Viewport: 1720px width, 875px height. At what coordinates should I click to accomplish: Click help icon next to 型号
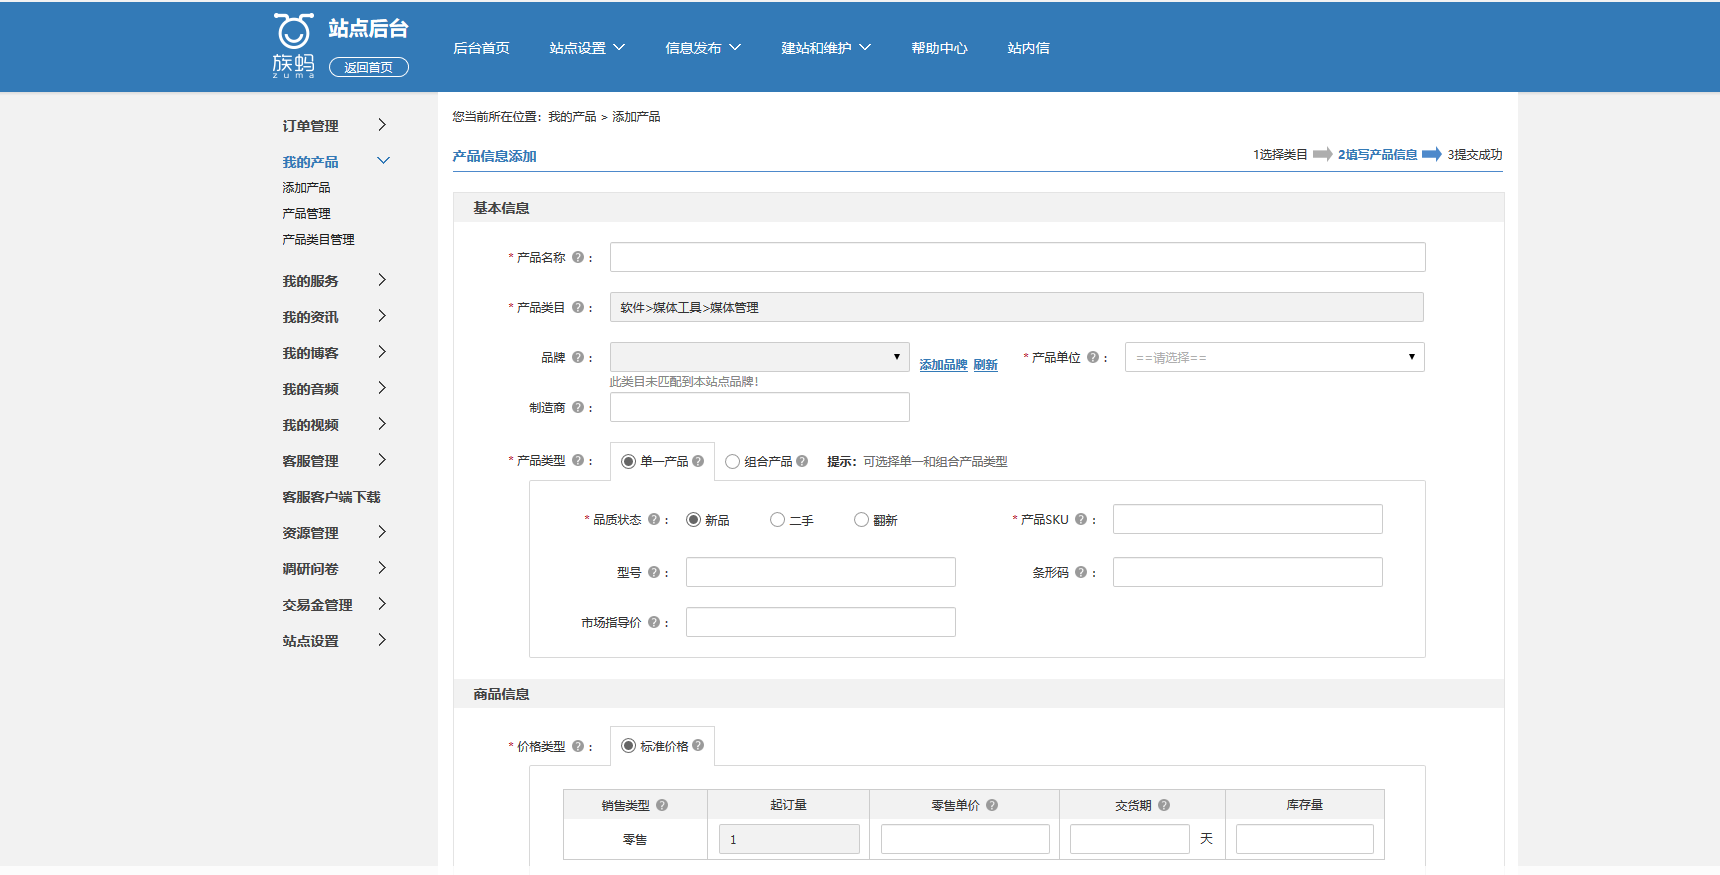point(654,572)
